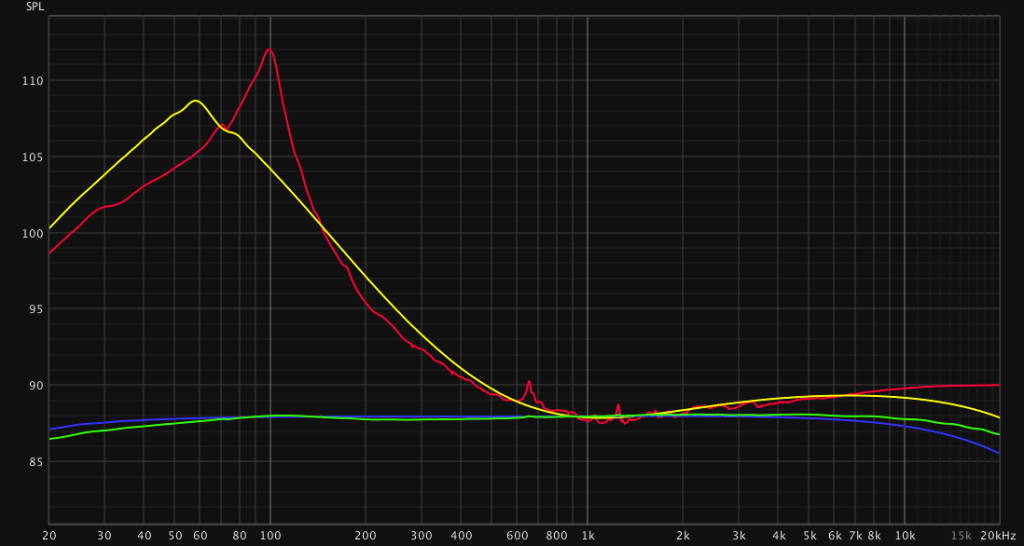Click the blue curve's right end at 20 kHz
1024x546 pixels.
tap(998, 453)
